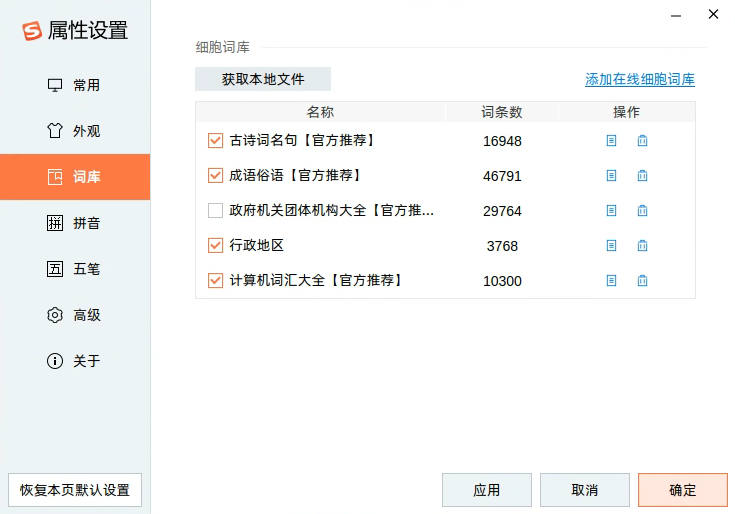The height and width of the screenshot is (514, 735).
Task: Open details icon for 计算机词汇大全
Action: pos(611,281)
